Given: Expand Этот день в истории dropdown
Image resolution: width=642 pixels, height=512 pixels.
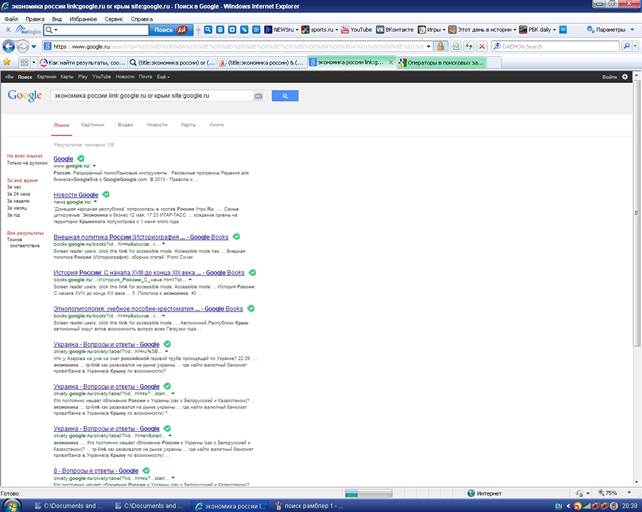Looking at the screenshot, I should tap(515, 30).
